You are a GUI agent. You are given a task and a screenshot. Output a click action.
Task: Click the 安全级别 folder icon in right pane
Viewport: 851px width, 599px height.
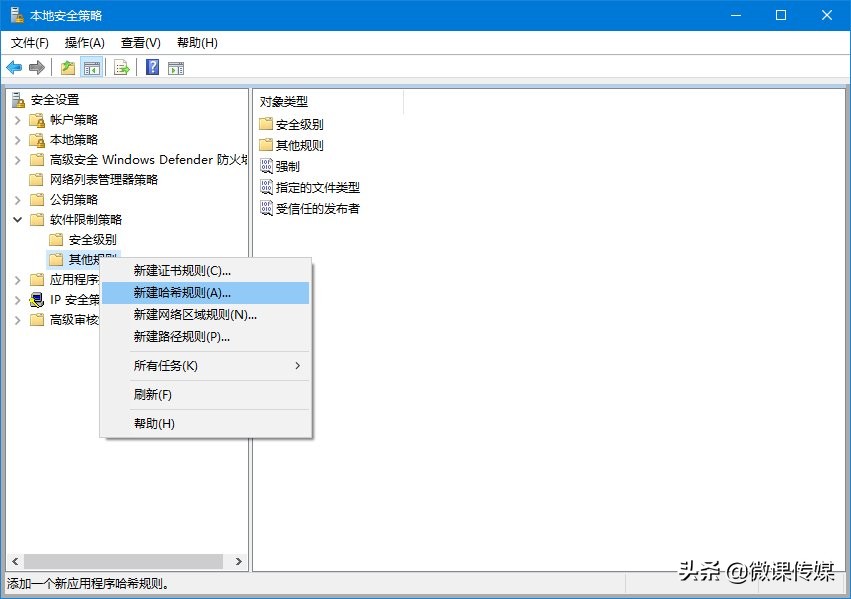(266, 124)
